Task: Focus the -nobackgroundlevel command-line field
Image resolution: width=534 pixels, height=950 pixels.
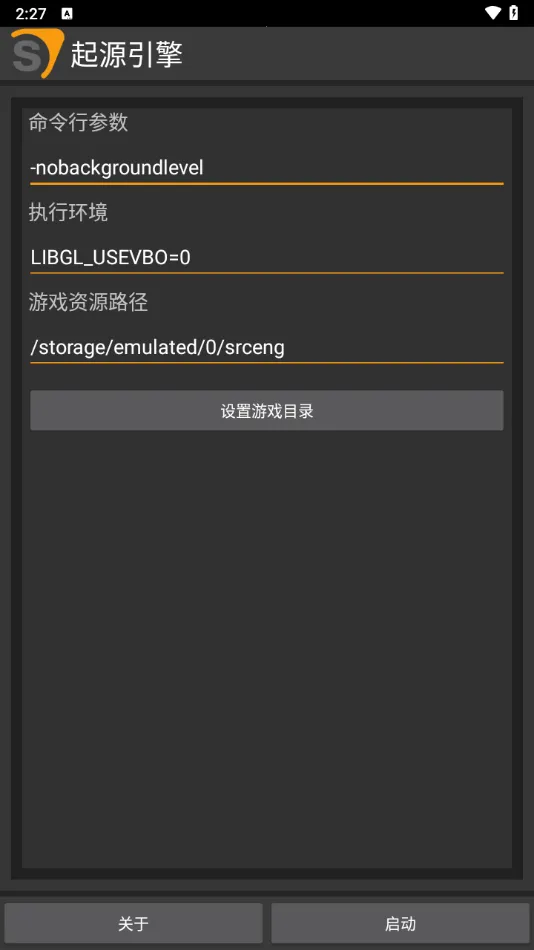Action: [x=267, y=168]
